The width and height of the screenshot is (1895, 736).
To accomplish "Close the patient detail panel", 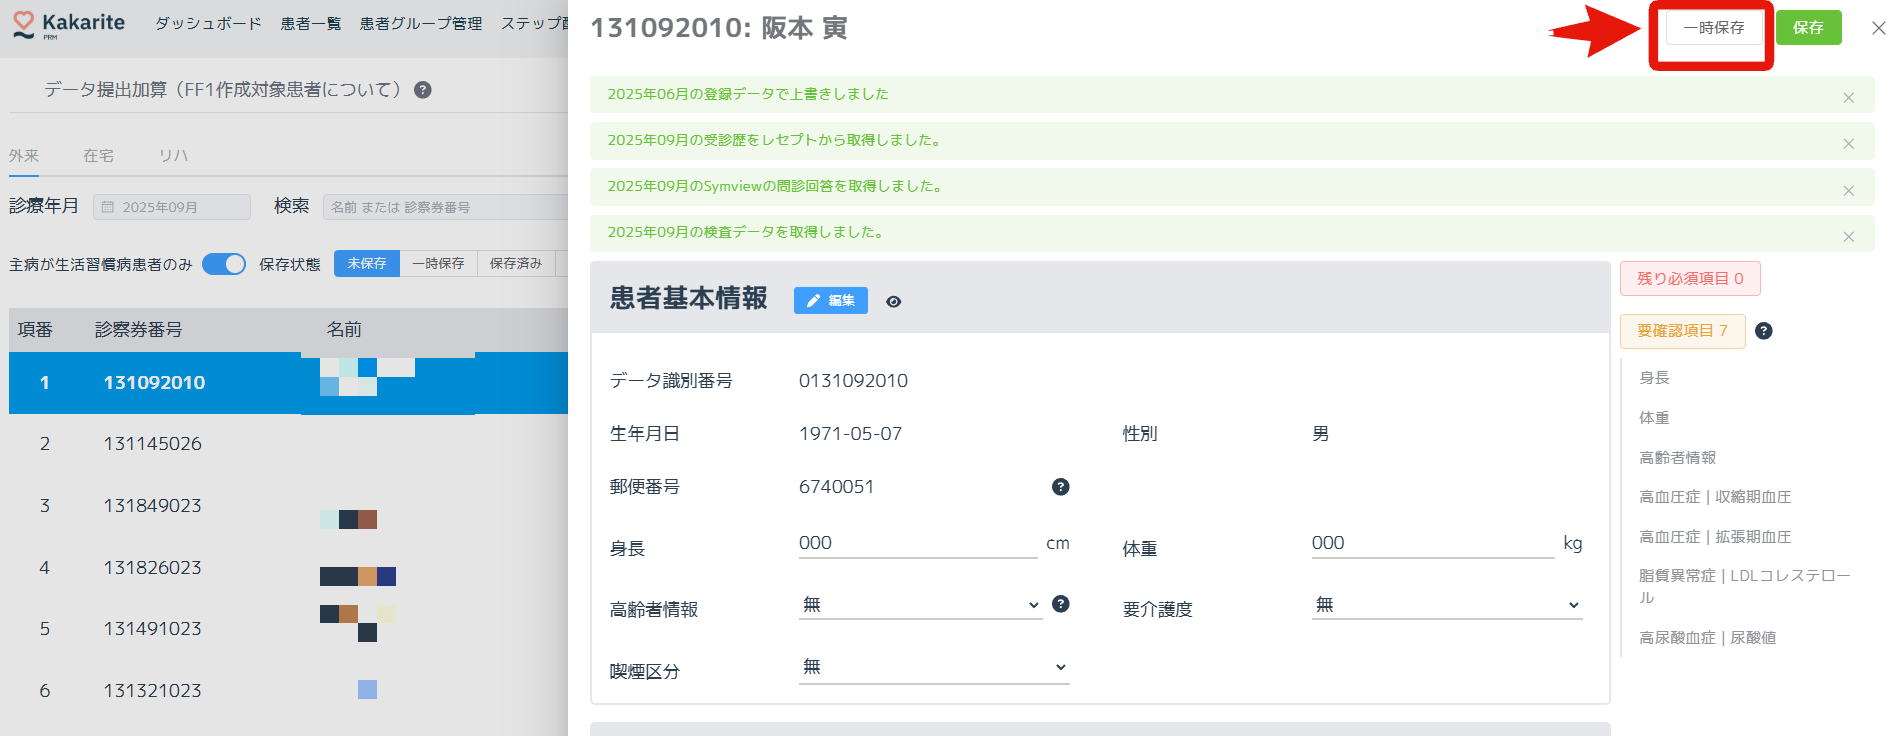I will (x=1878, y=28).
